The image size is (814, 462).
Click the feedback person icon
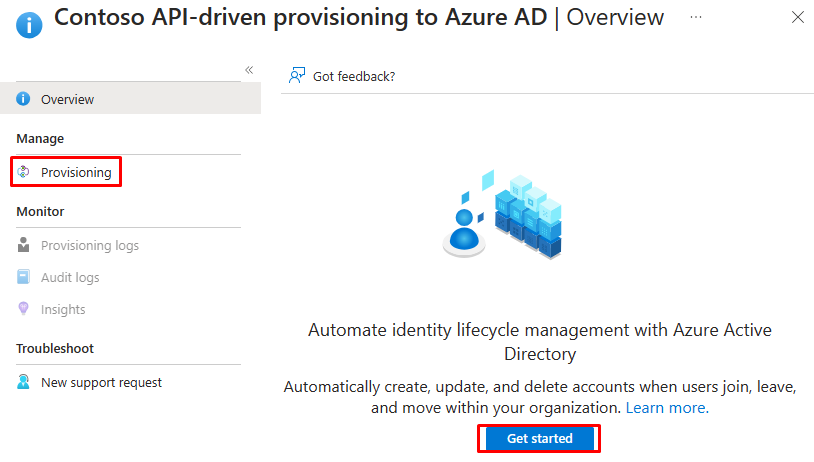297,76
